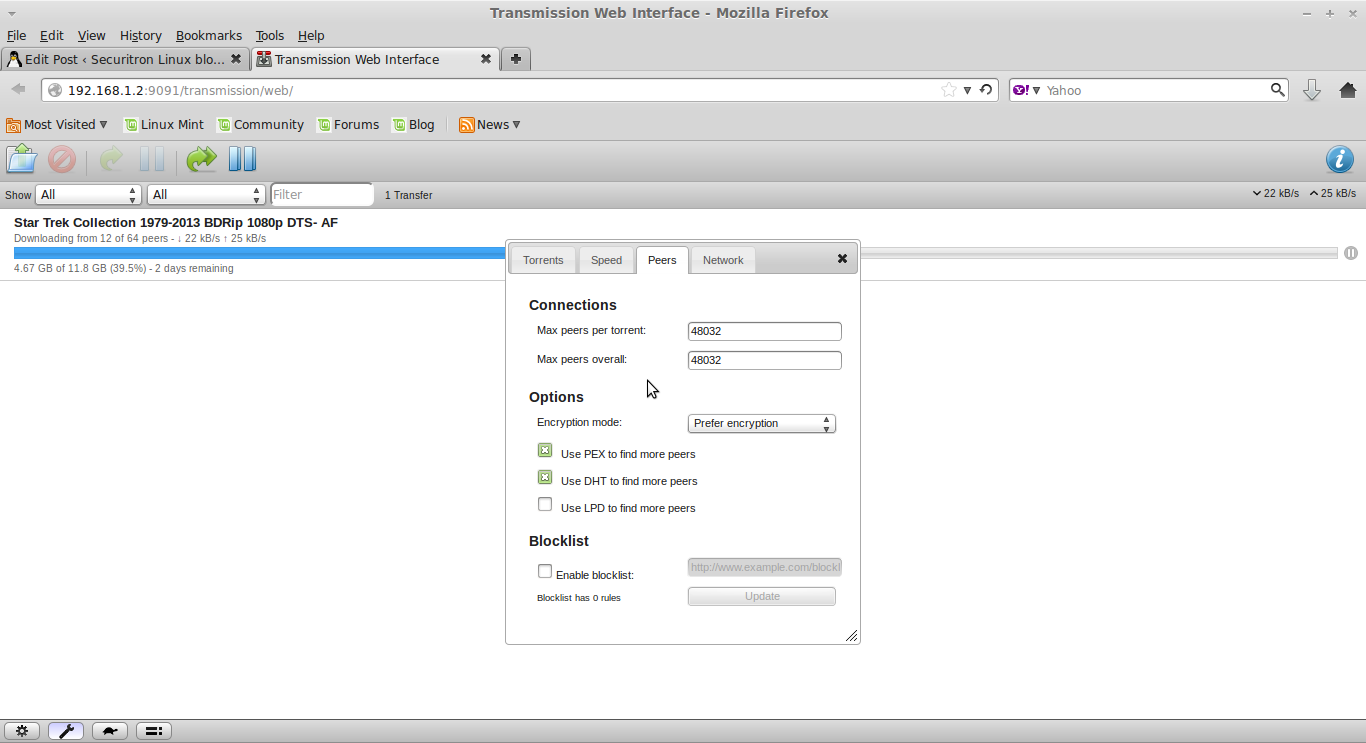Select the Peers preferences tab
Screen dimensions: 1366x743
pyautogui.click(x=662, y=260)
